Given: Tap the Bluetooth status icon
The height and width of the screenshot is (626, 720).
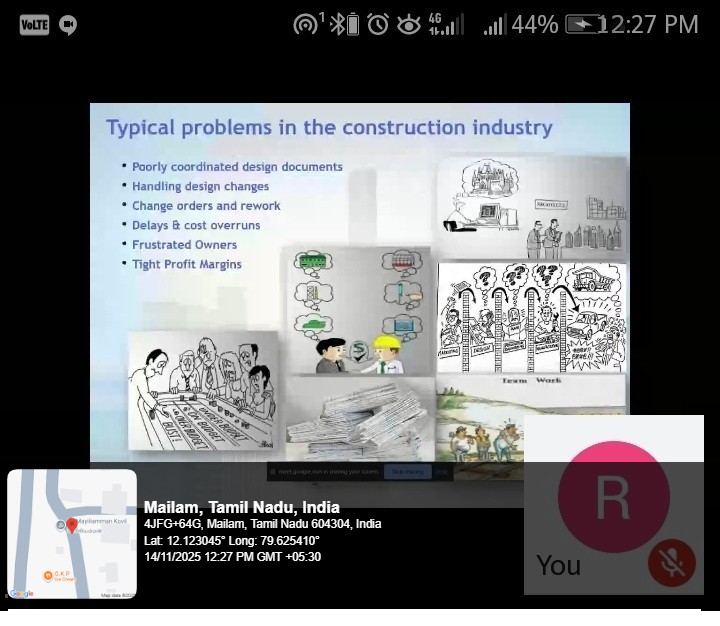Looking at the screenshot, I should [344, 25].
